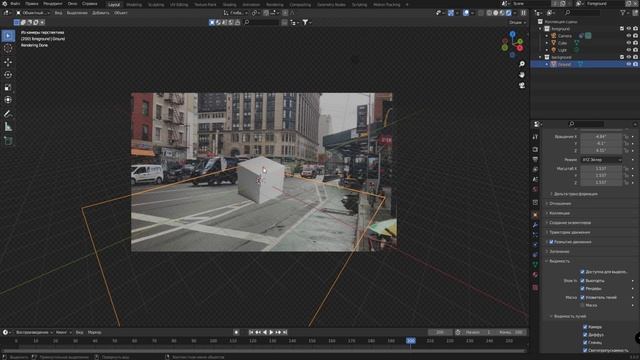Expand the Collections panel
Viewport: 640px width, 360px height.
[x=559, y=213]
